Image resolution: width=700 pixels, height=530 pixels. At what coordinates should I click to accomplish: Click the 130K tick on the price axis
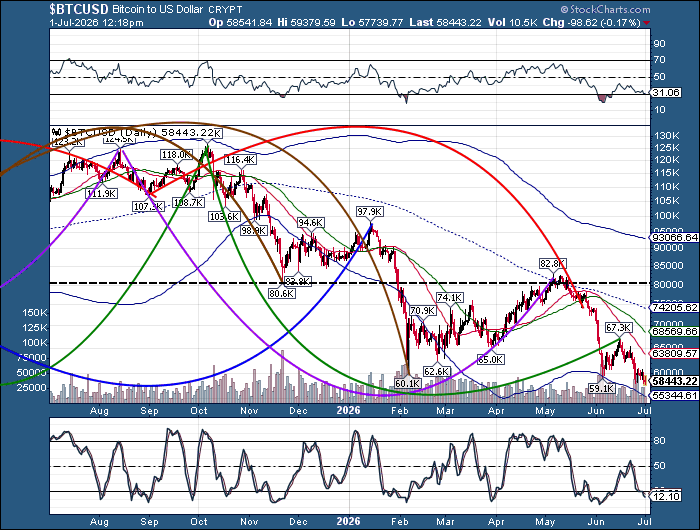pyautogui.click(x=667, y=136)
